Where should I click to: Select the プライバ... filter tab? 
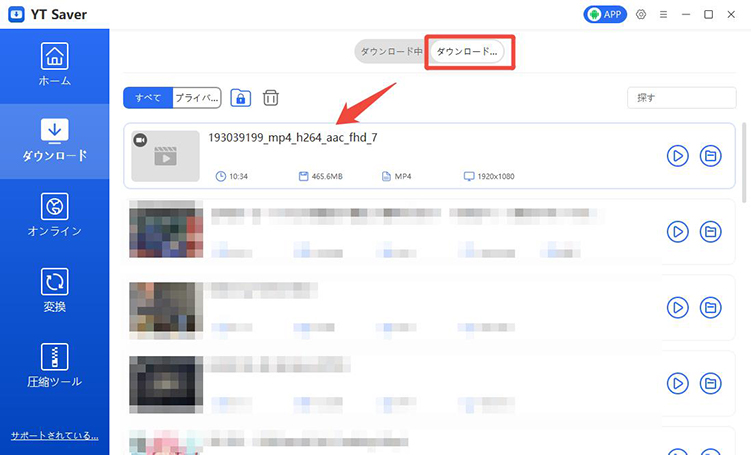tap(196, 98)
